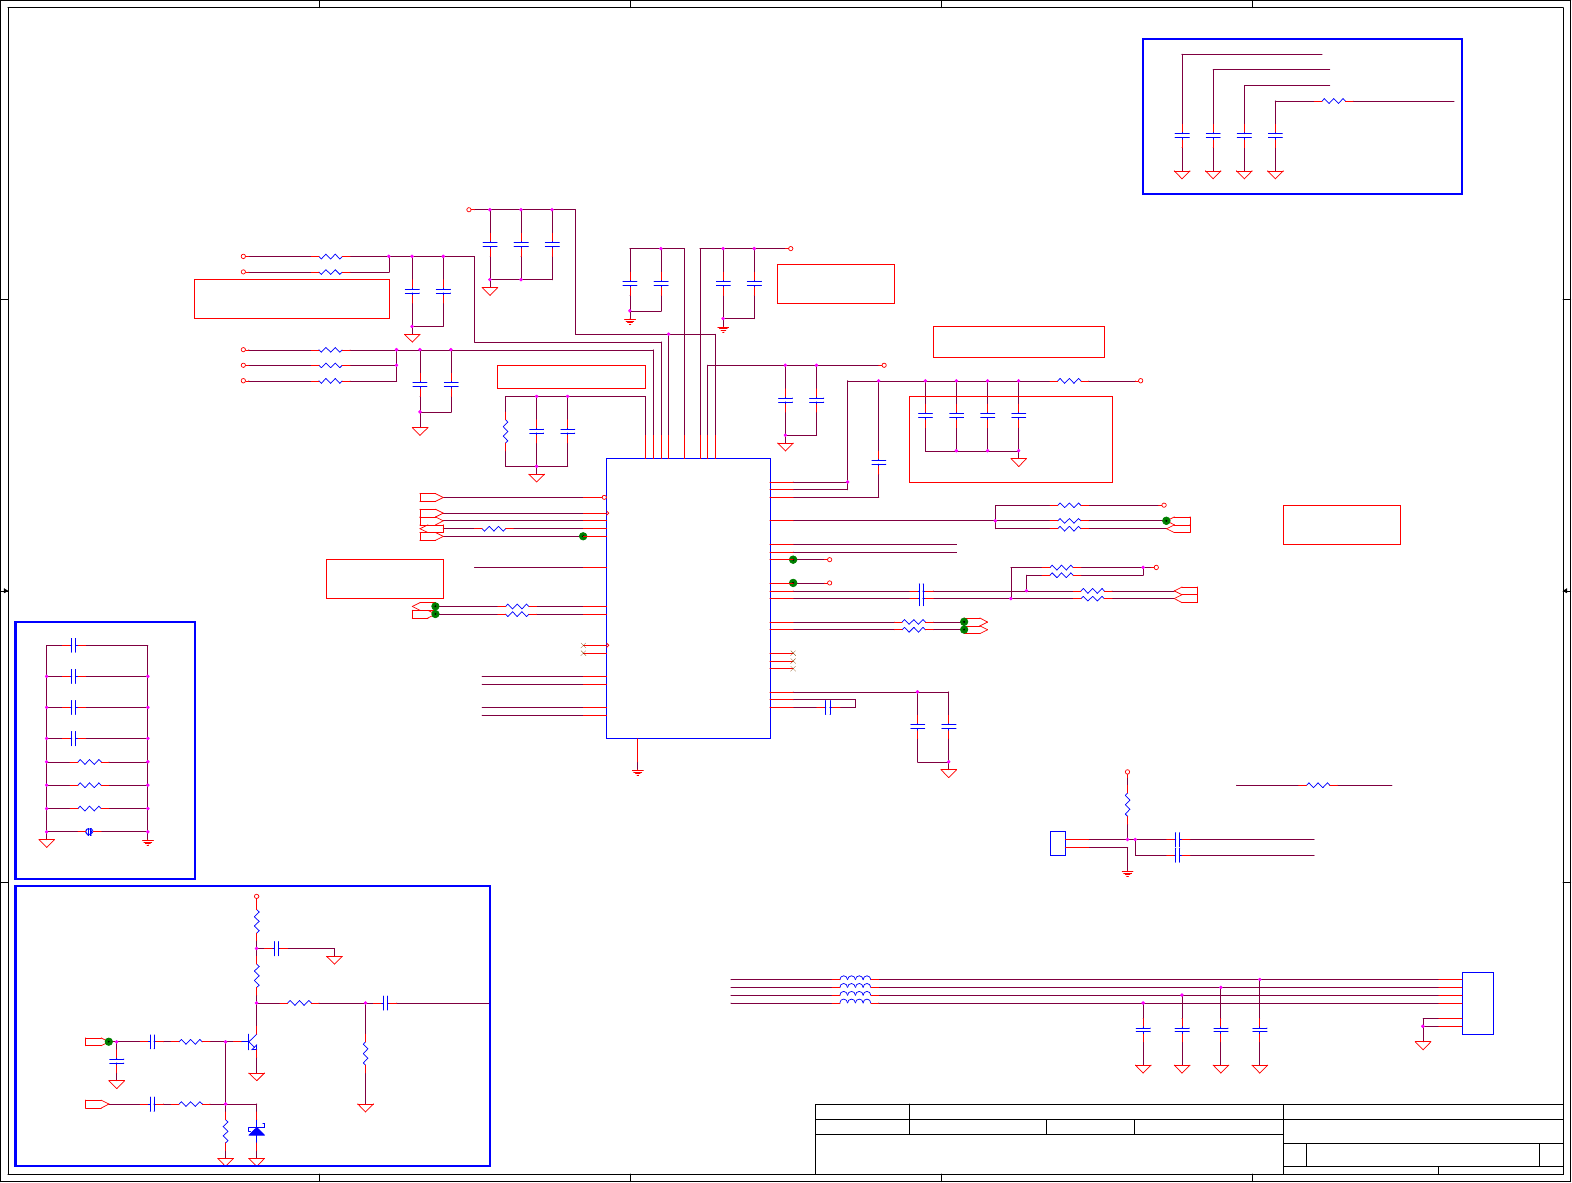
Task: Click the green test point beside the transistor input port
Action: [x=109, y=1042]
